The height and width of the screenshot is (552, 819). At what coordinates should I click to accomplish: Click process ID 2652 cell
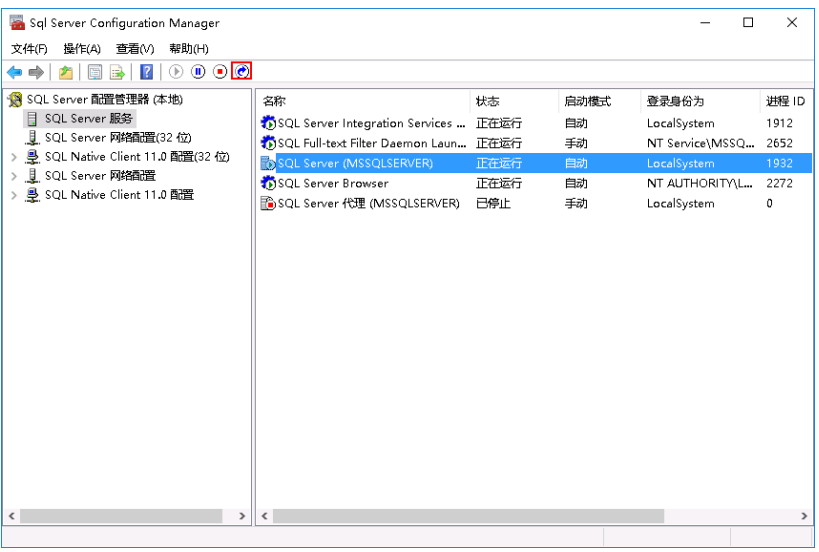click(x=779, y=143)
